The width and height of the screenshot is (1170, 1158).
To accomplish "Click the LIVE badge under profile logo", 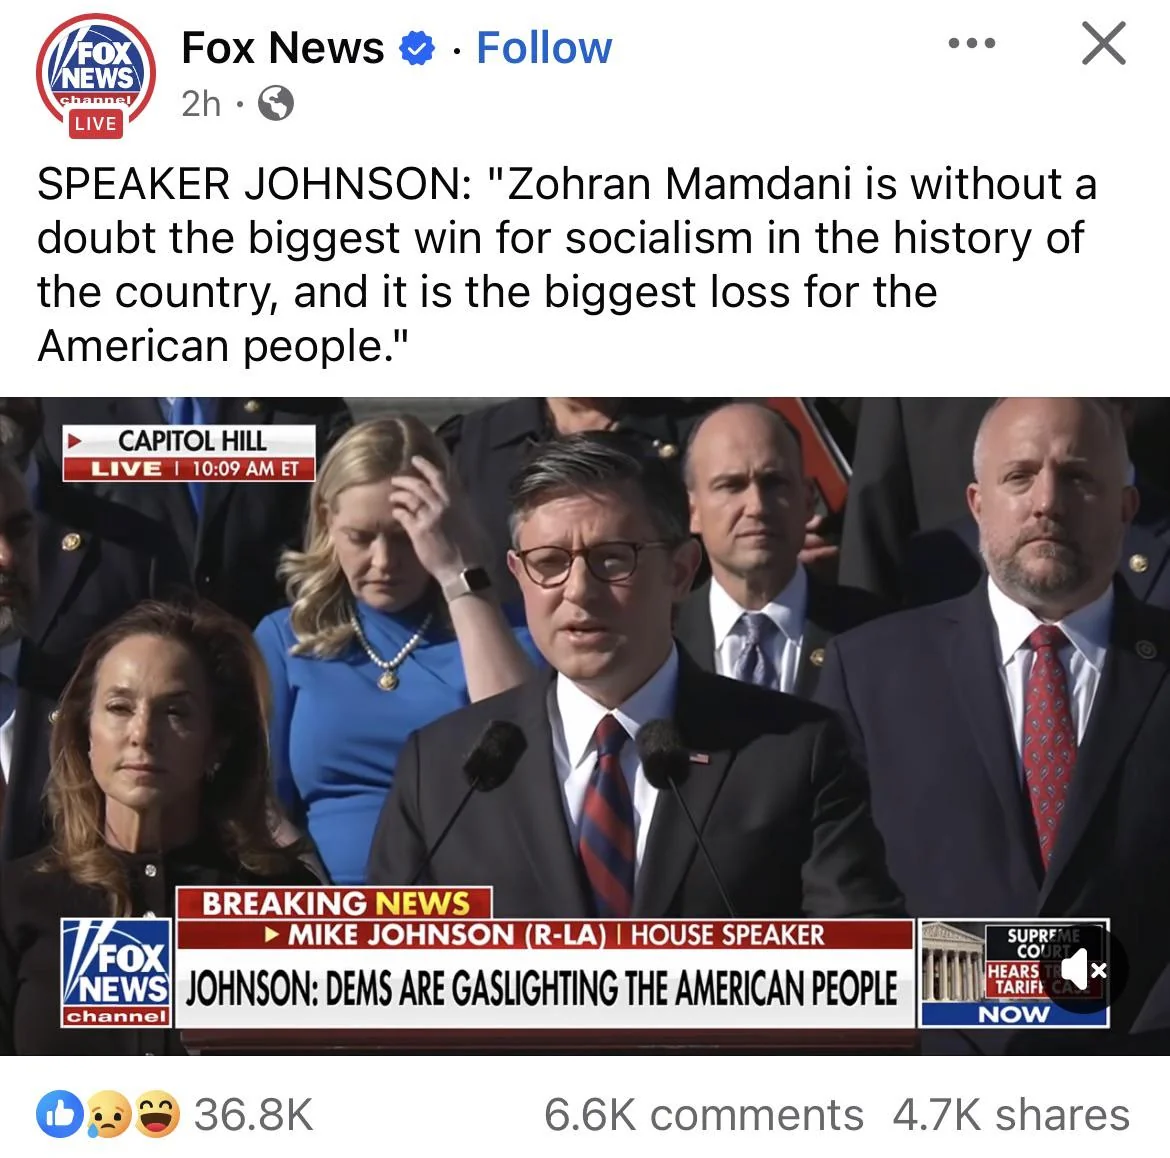I will [x=96, y=123].
